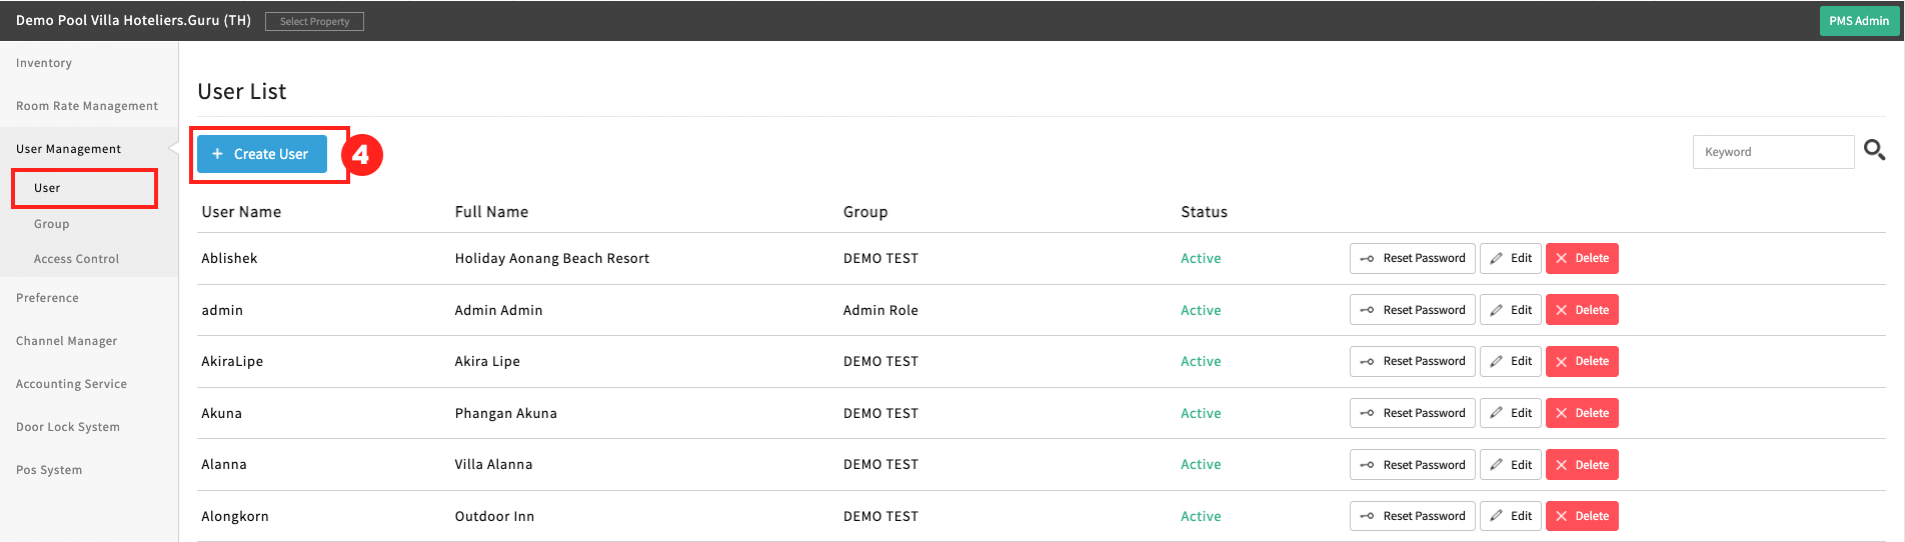
Task: Click the plus icon on Create User
Action: 217,154
